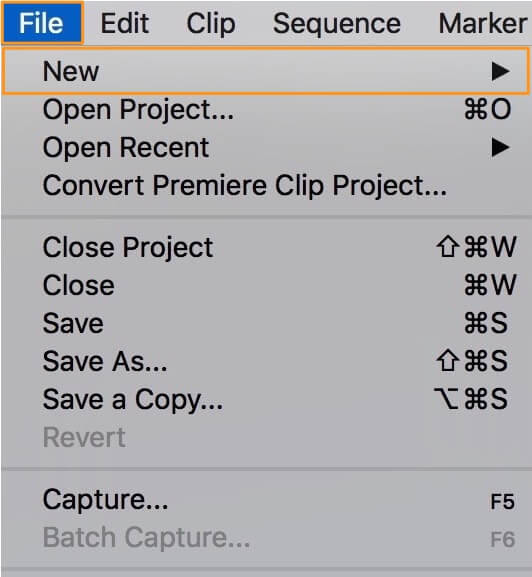
Task: Click the F5 shortcut label for Capture
Action: 502,501
